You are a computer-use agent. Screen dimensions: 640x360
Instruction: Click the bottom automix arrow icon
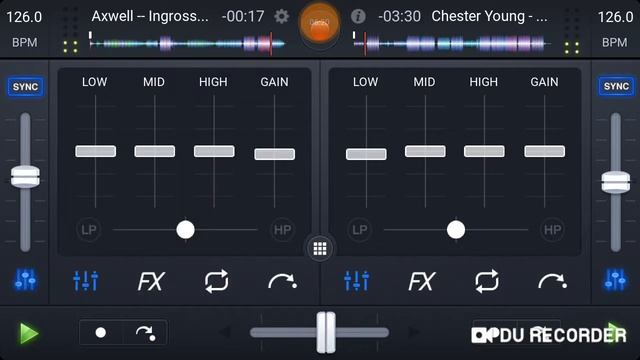[x=145, y=333]
